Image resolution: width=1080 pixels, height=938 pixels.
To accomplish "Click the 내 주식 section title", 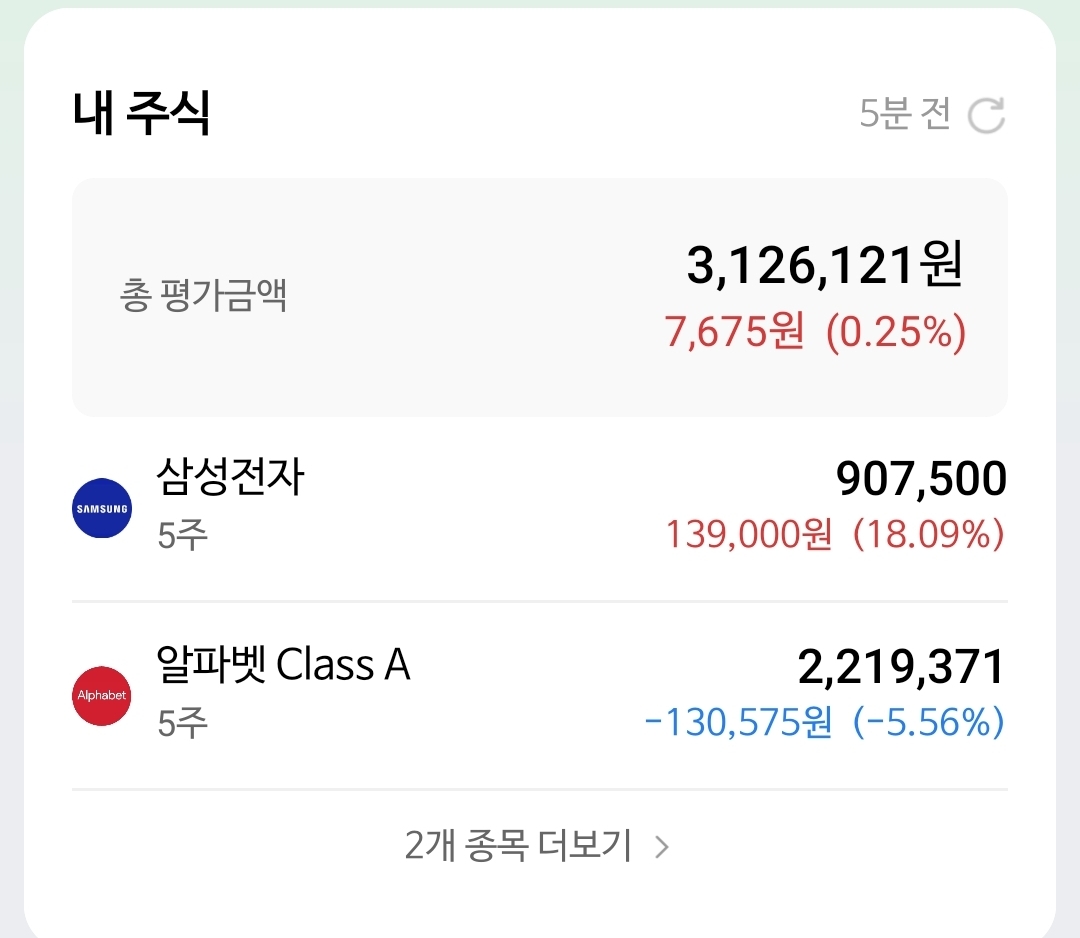I will point(141,114).
